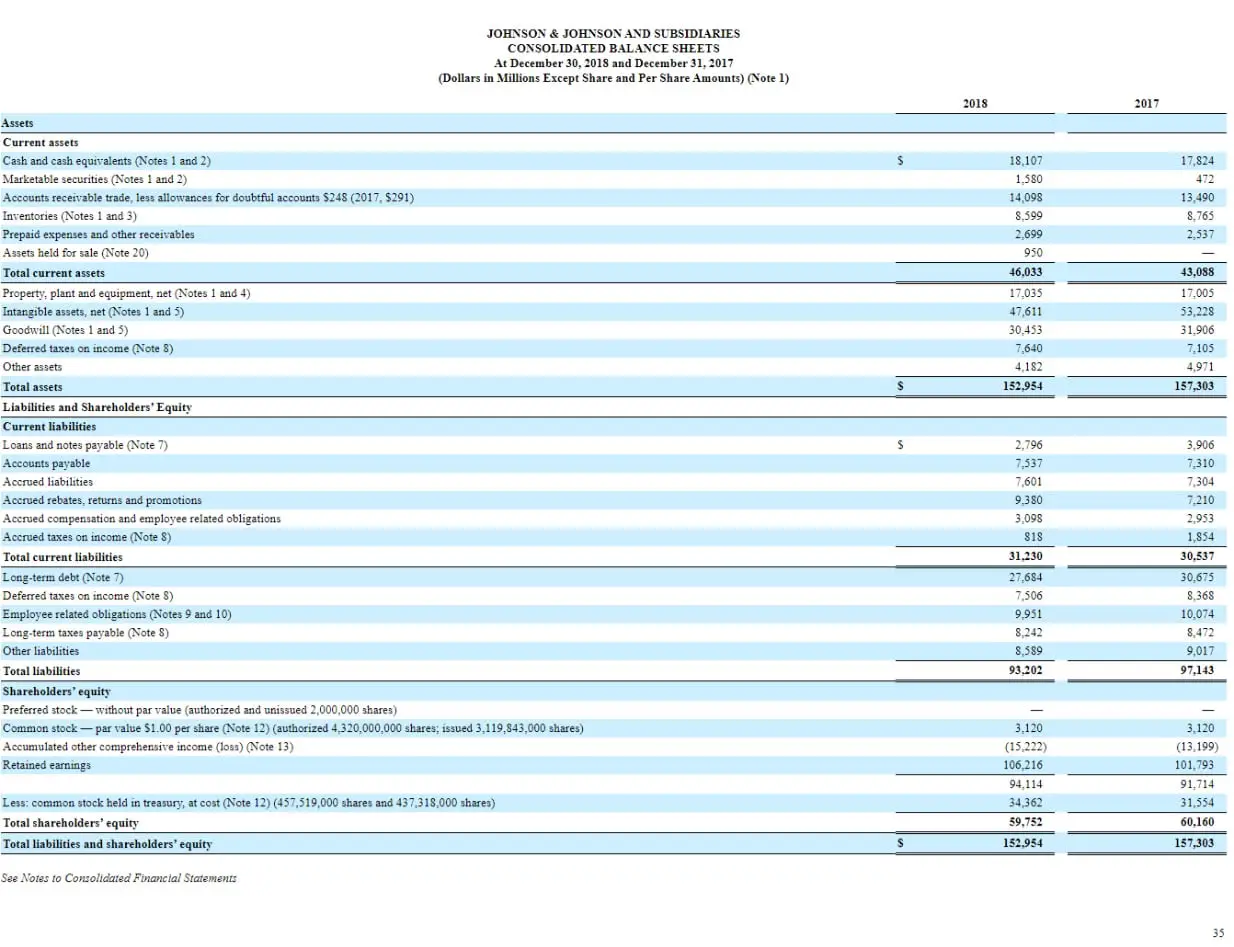Click the prepaid expenses value 2,699
Image resolution: width=1234 pixels, height=947 pixels.
pos(1029,234)
